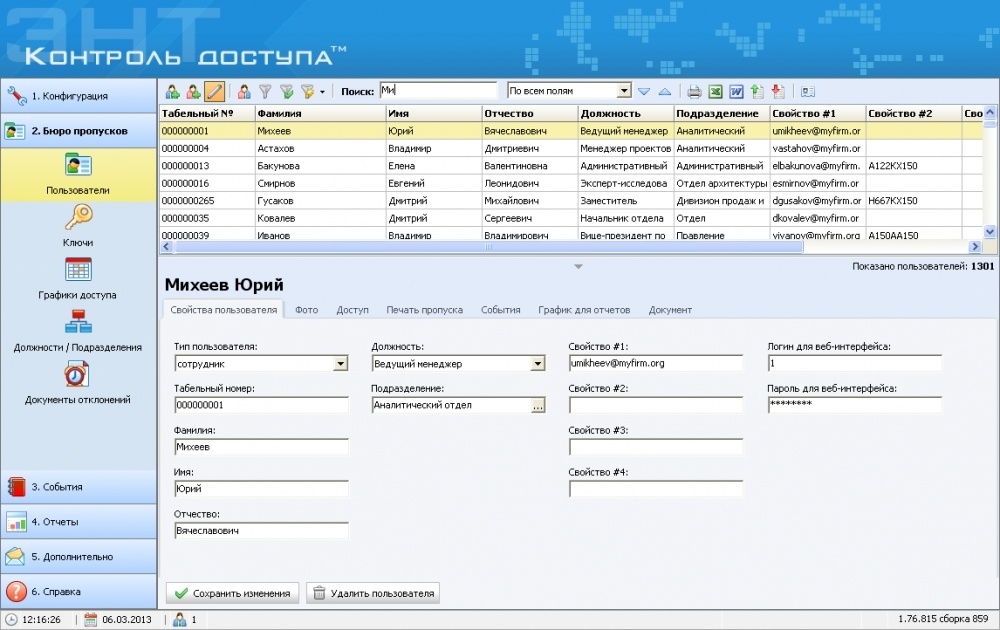Export list using the Excel icon
1000x630 pixels.
(716, 92)
